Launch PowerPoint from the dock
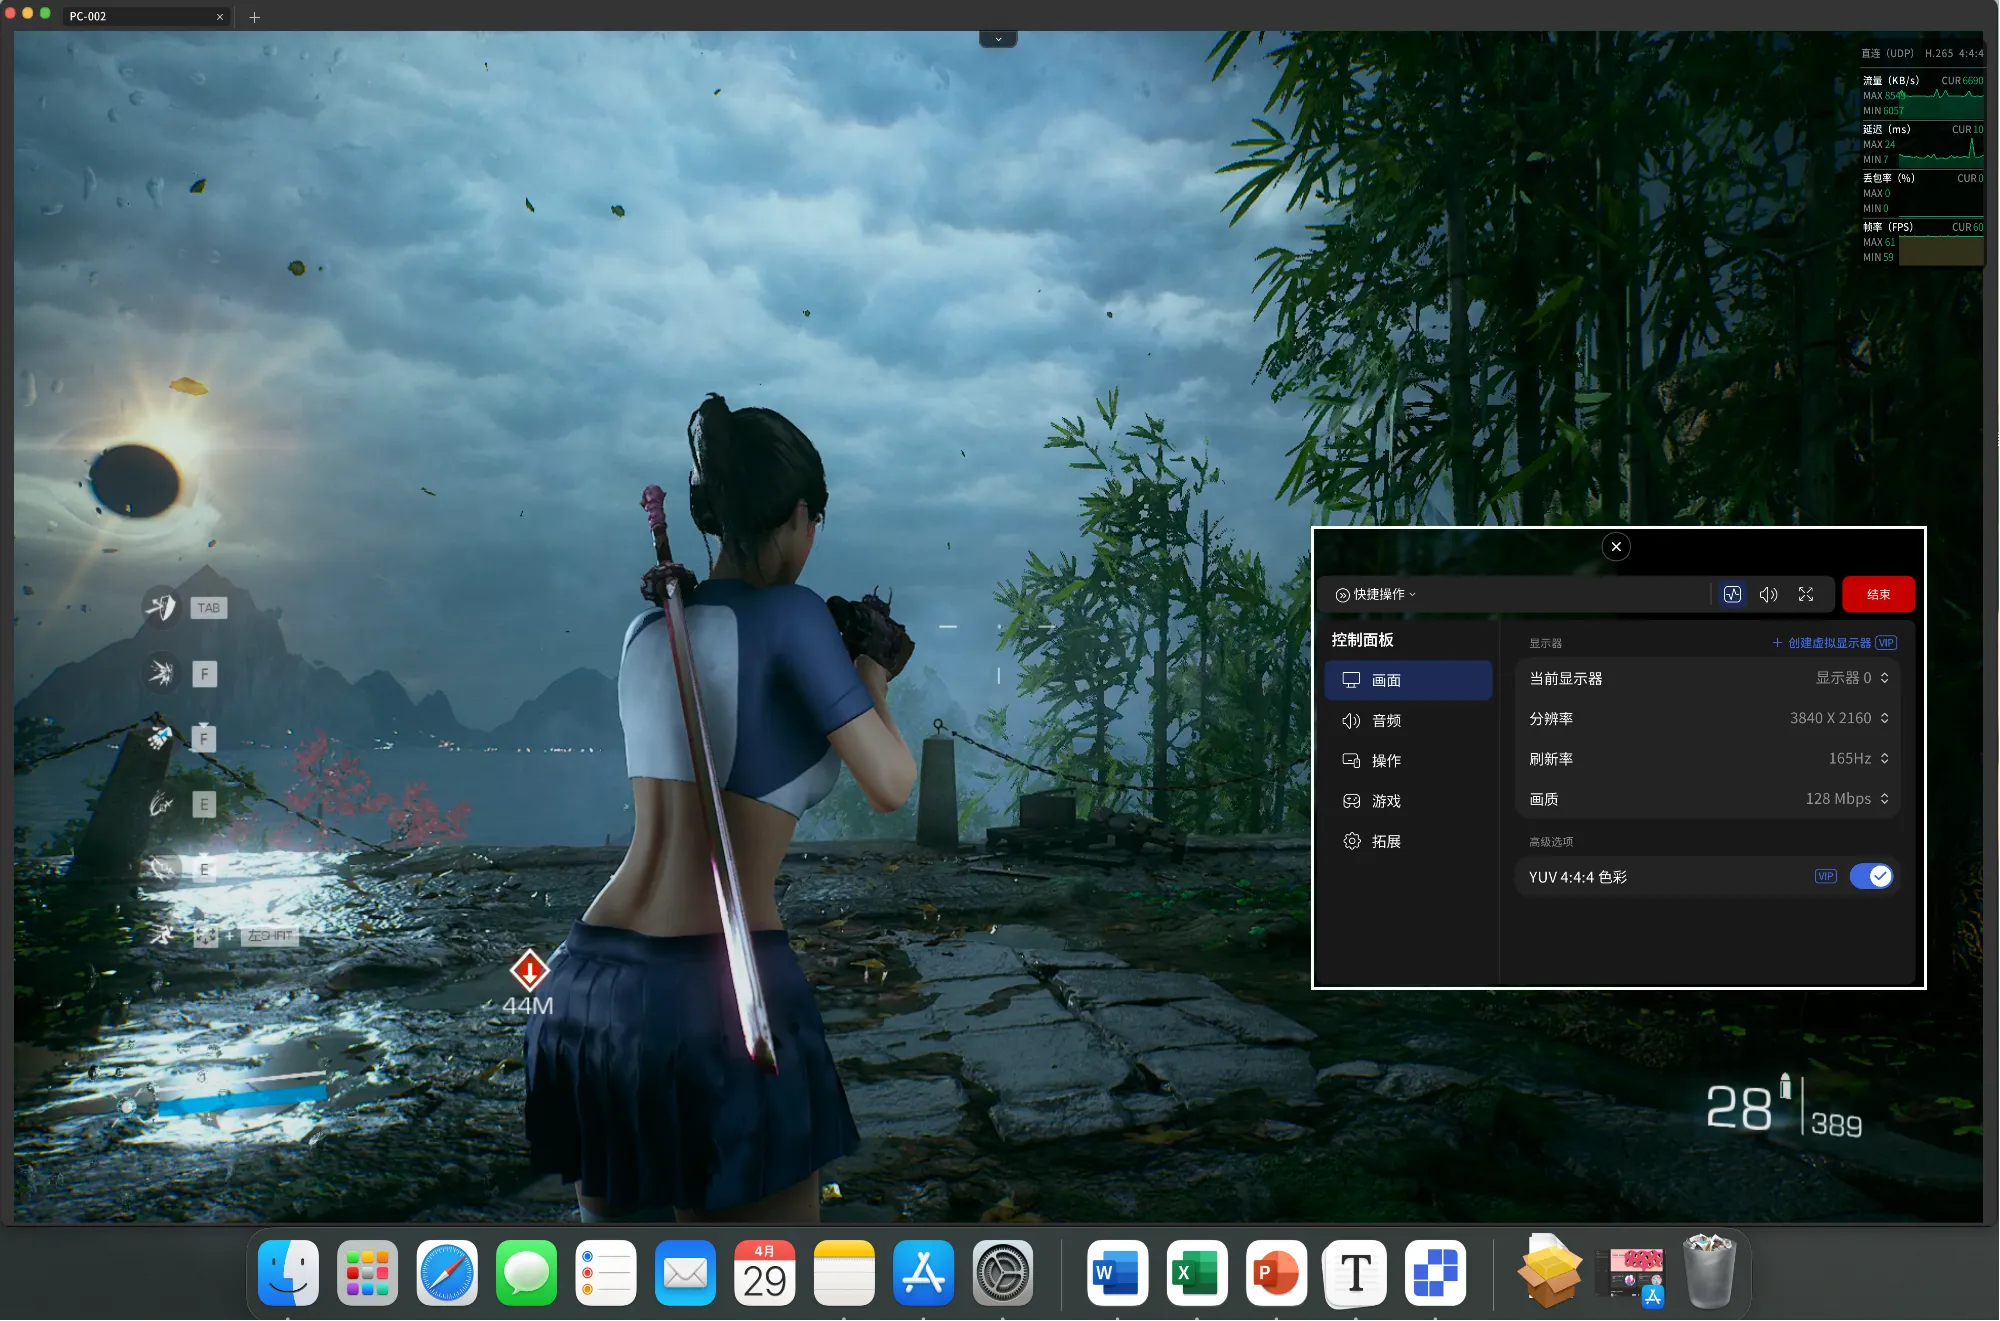This screenshot has height=1321, width=2000. coord(1276,1273)
